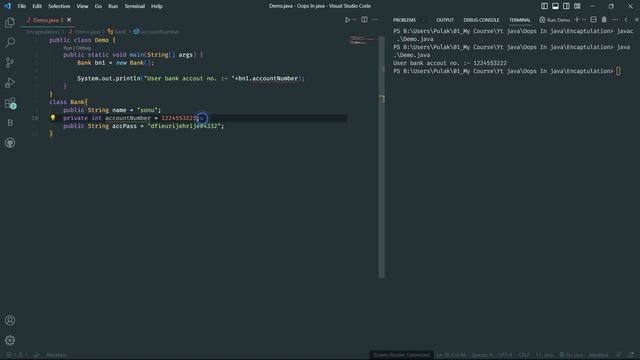This screenshot has width=640, height=360.
Task: Open the Terminal menu
Action: coord(135,6)
